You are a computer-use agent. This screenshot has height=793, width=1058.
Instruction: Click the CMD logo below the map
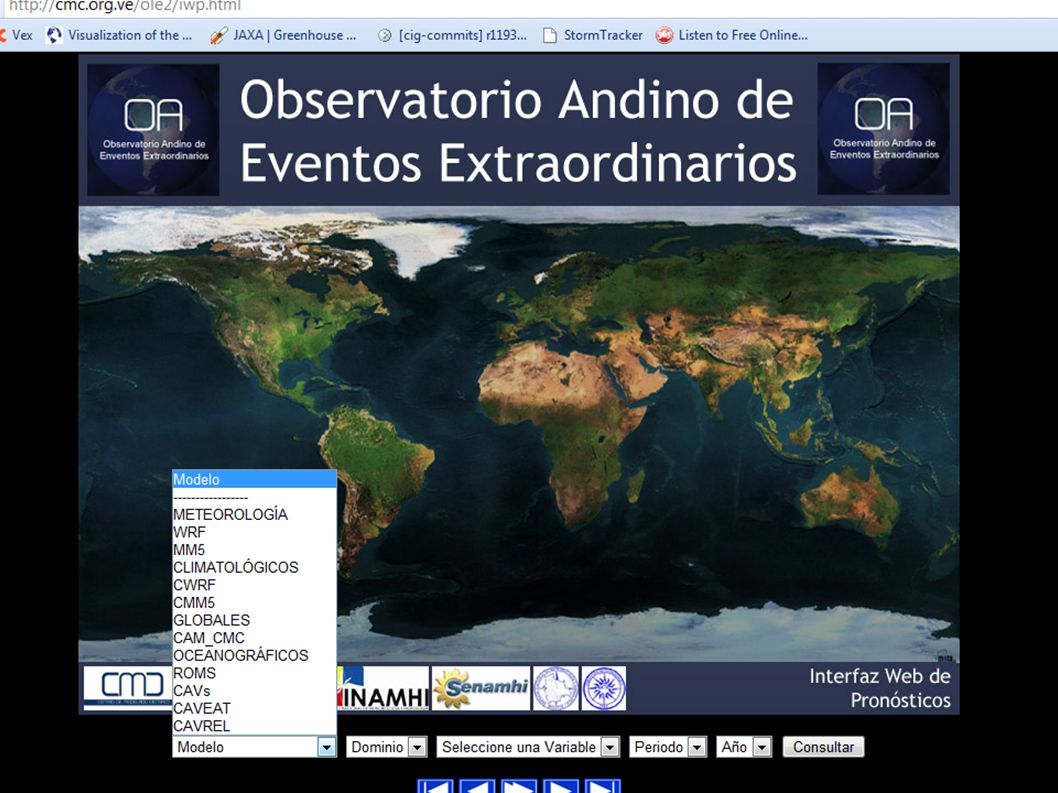[128, 688]
